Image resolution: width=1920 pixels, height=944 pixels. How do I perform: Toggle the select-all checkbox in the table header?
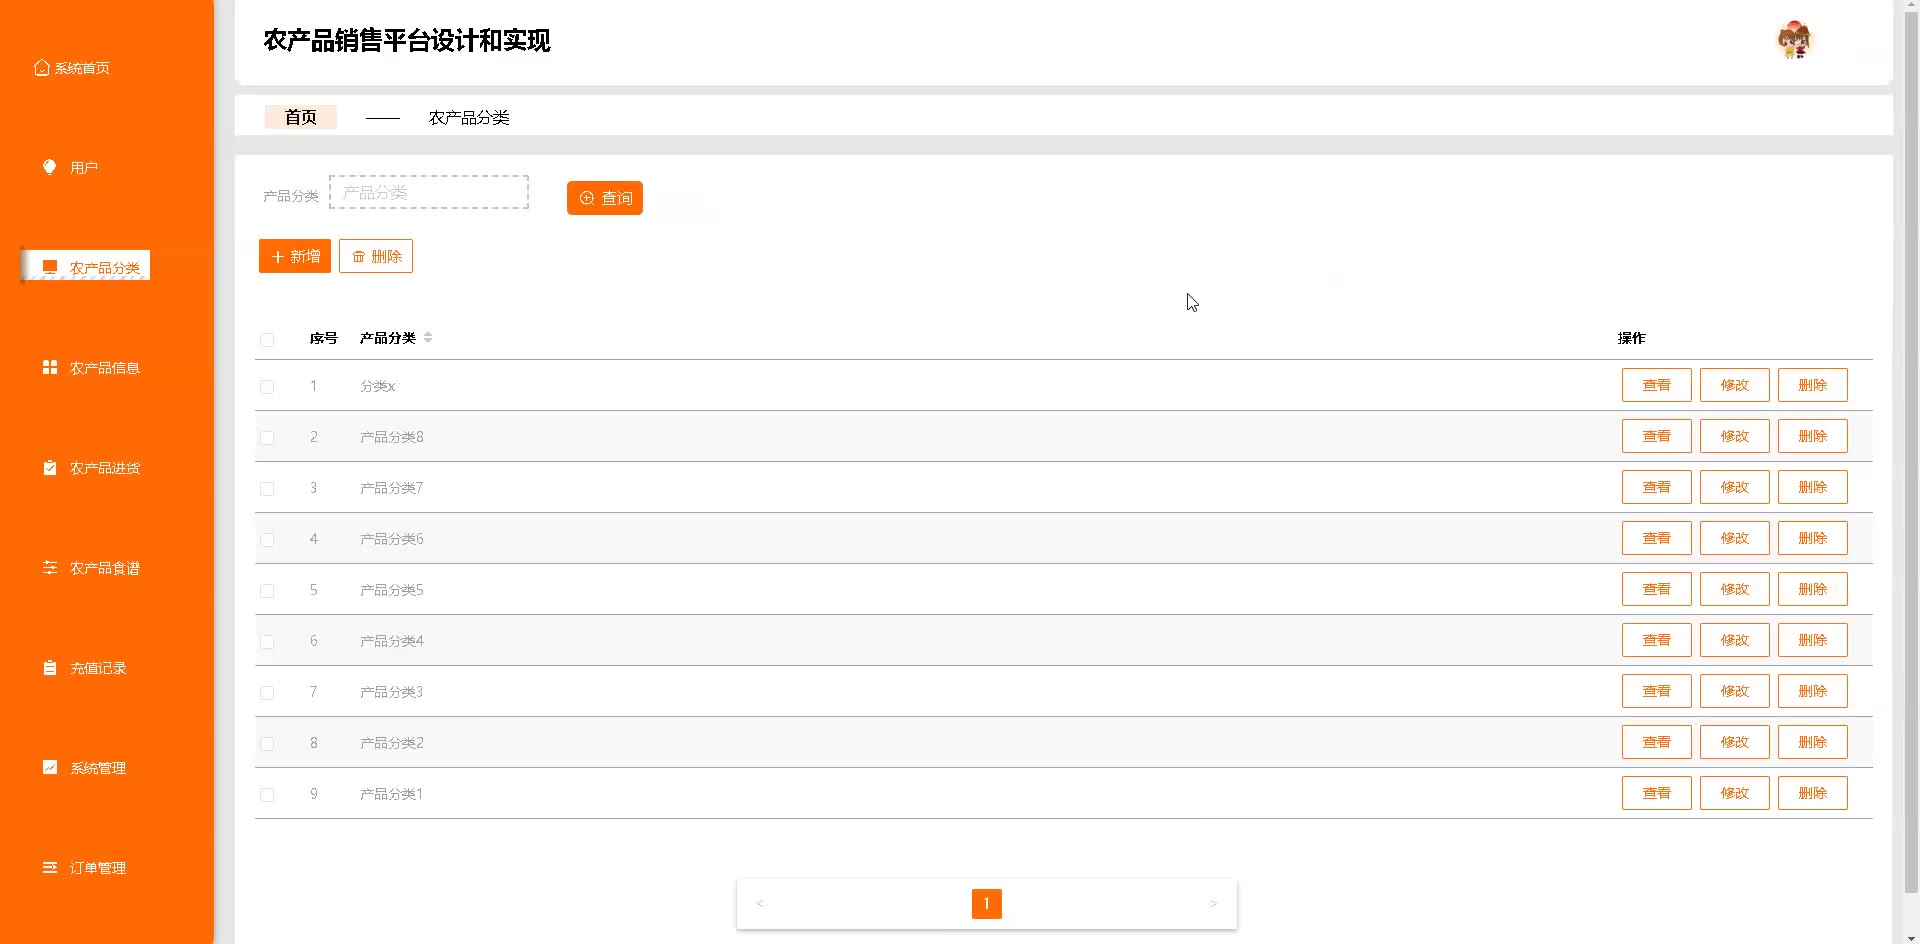tap(267, 340)
